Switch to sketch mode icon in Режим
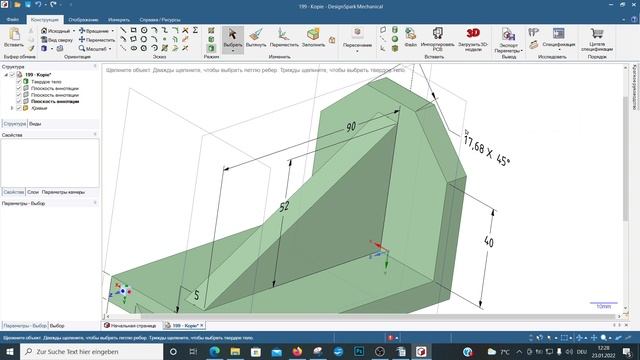This screenshot has width=640, height=360. [x=211, y=31]
